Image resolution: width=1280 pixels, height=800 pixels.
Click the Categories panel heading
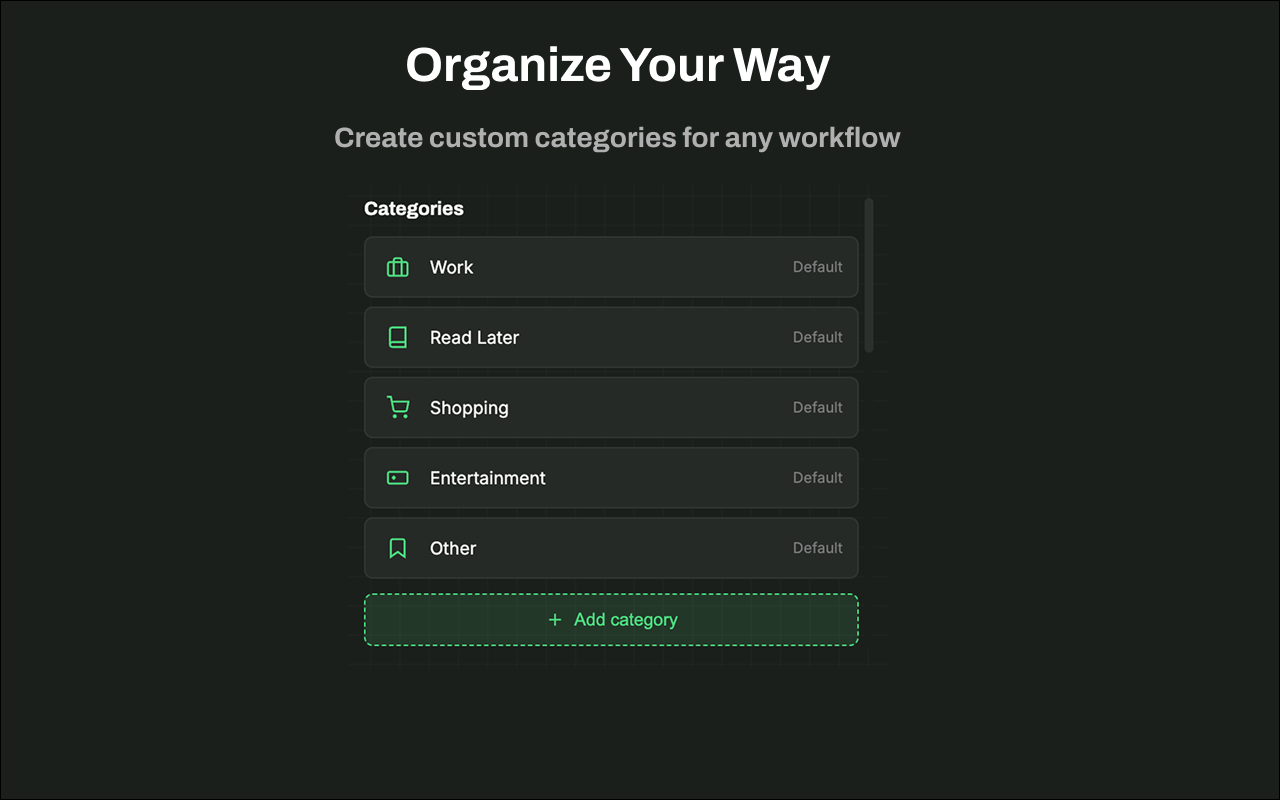click(x=413, y=208)
